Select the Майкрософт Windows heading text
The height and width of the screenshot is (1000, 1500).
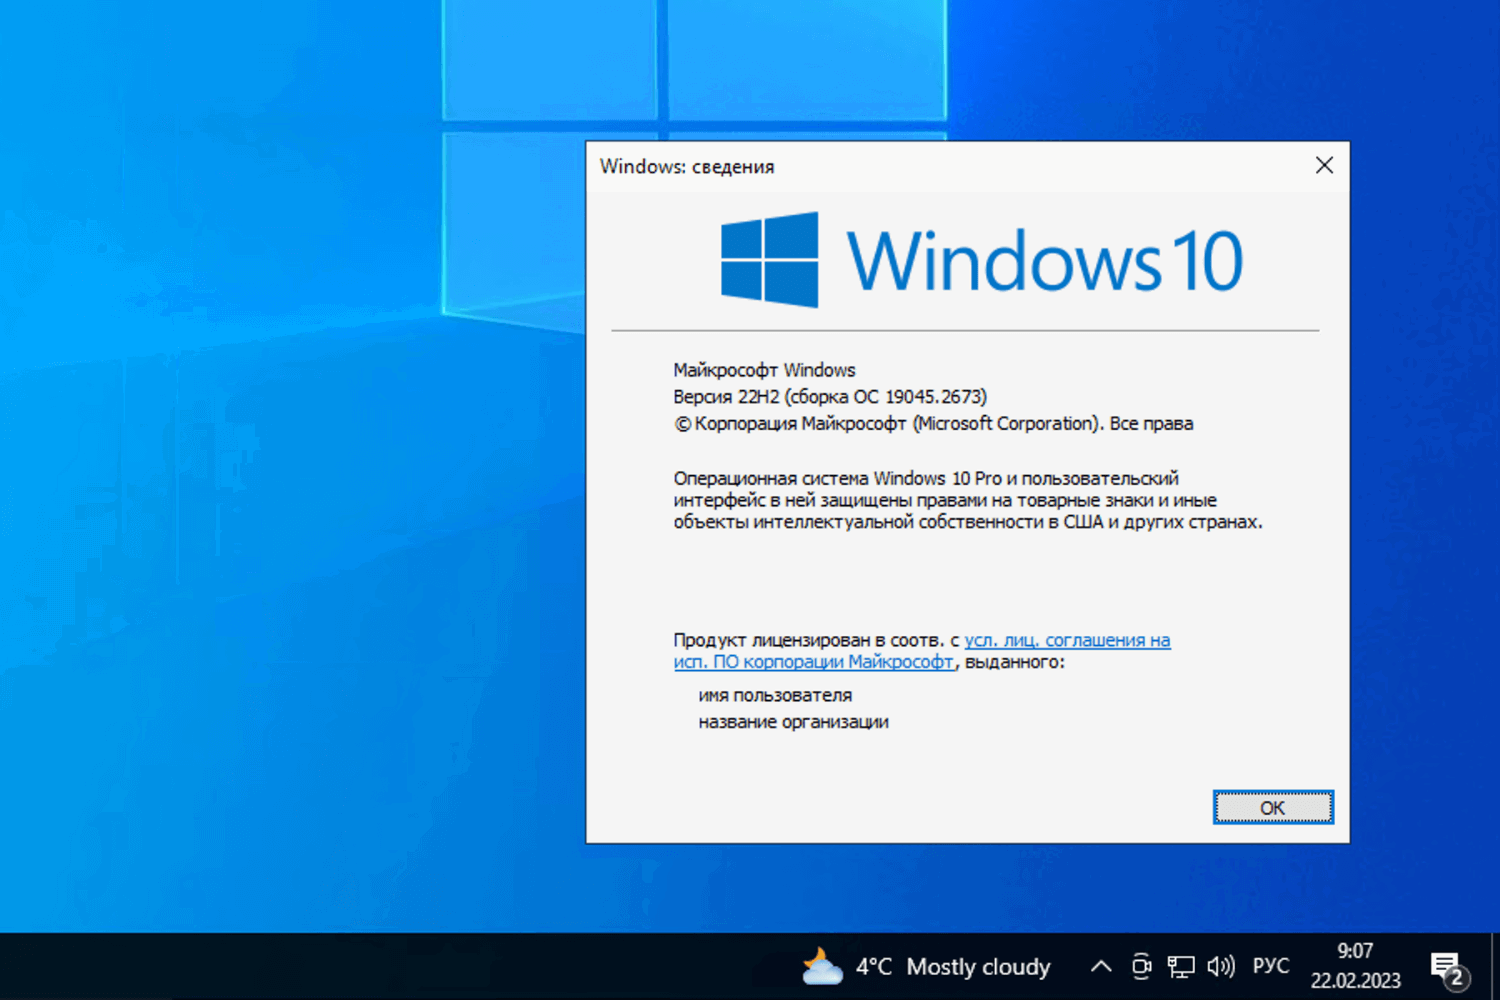764,370
